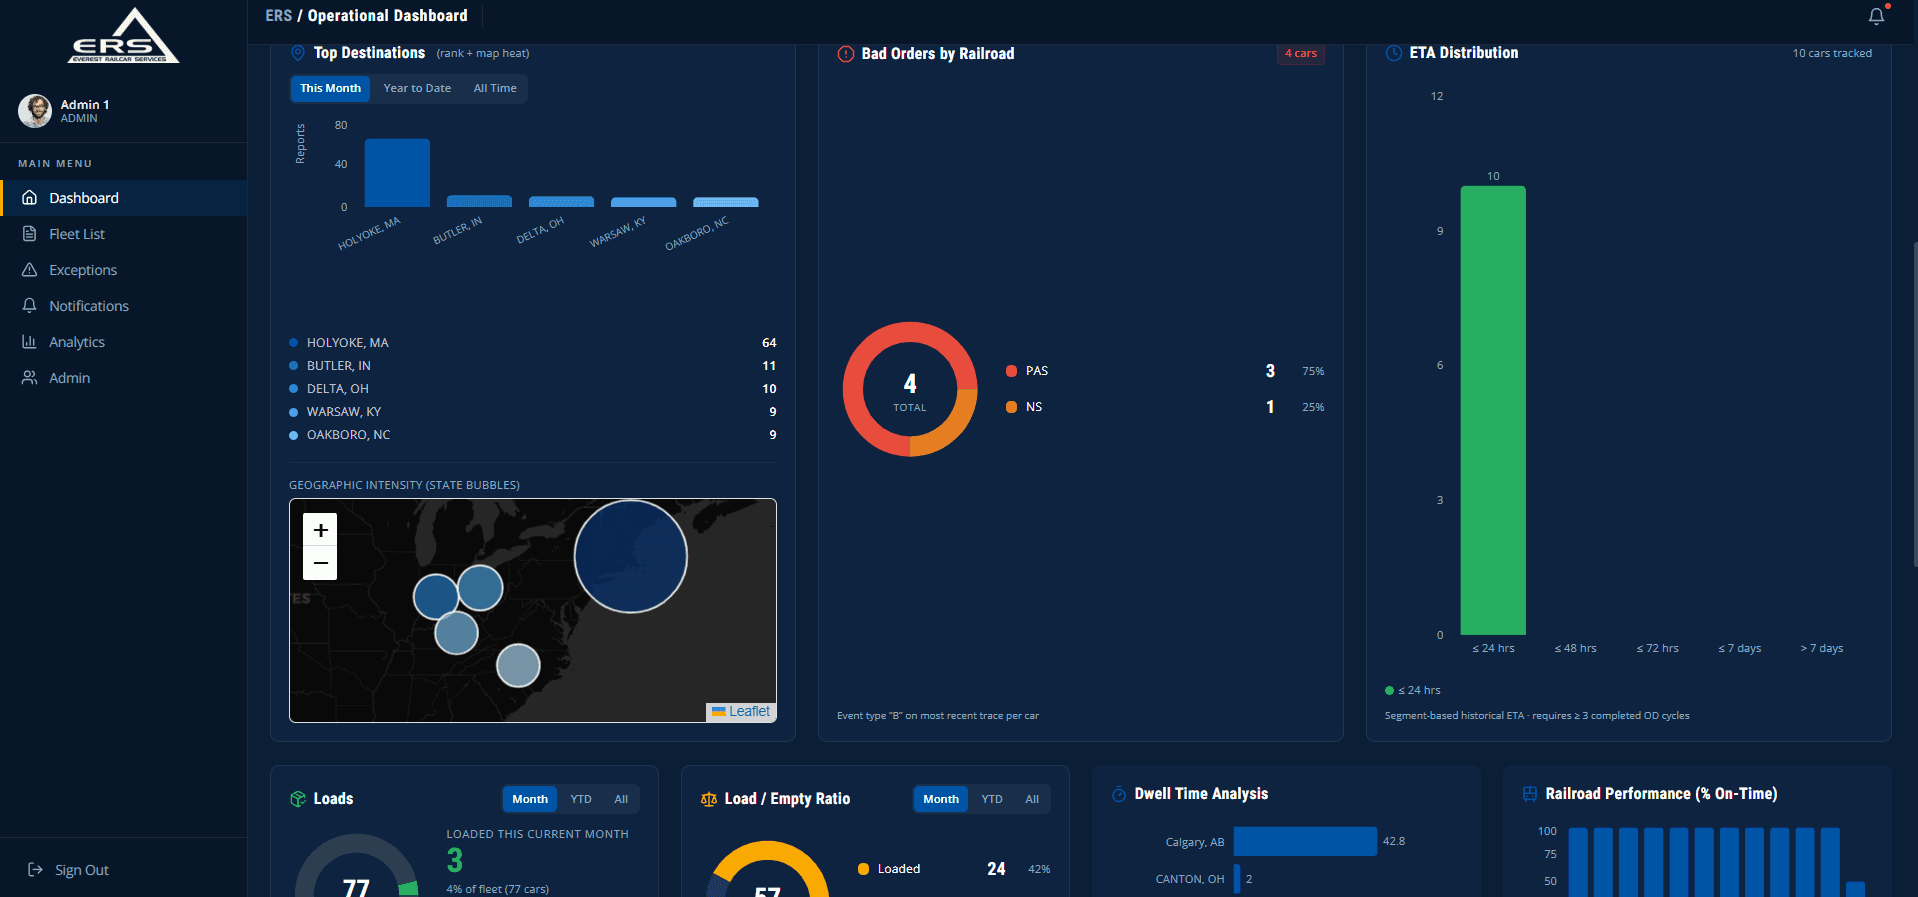Sign out of the dashboard
This screenshot has height=897, width=1918.
68,870
